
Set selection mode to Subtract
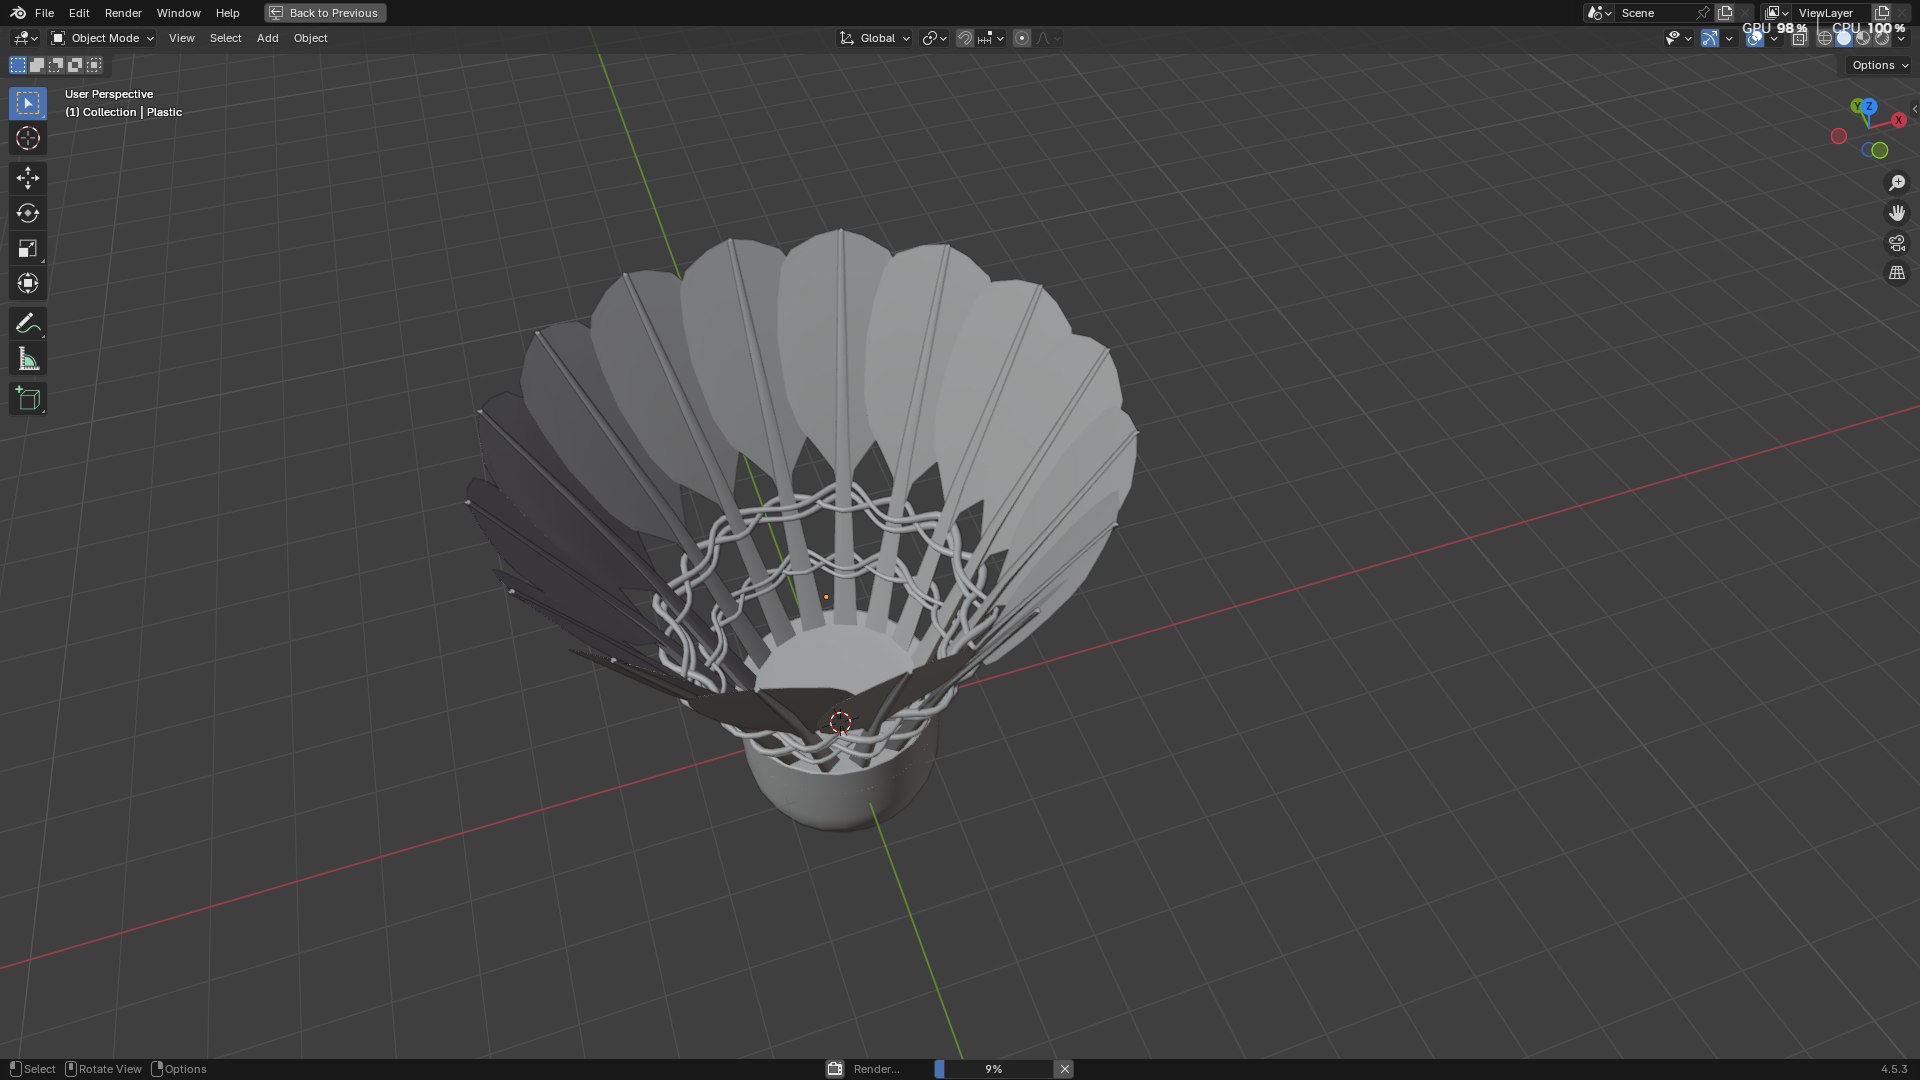[x=56, y=65]
